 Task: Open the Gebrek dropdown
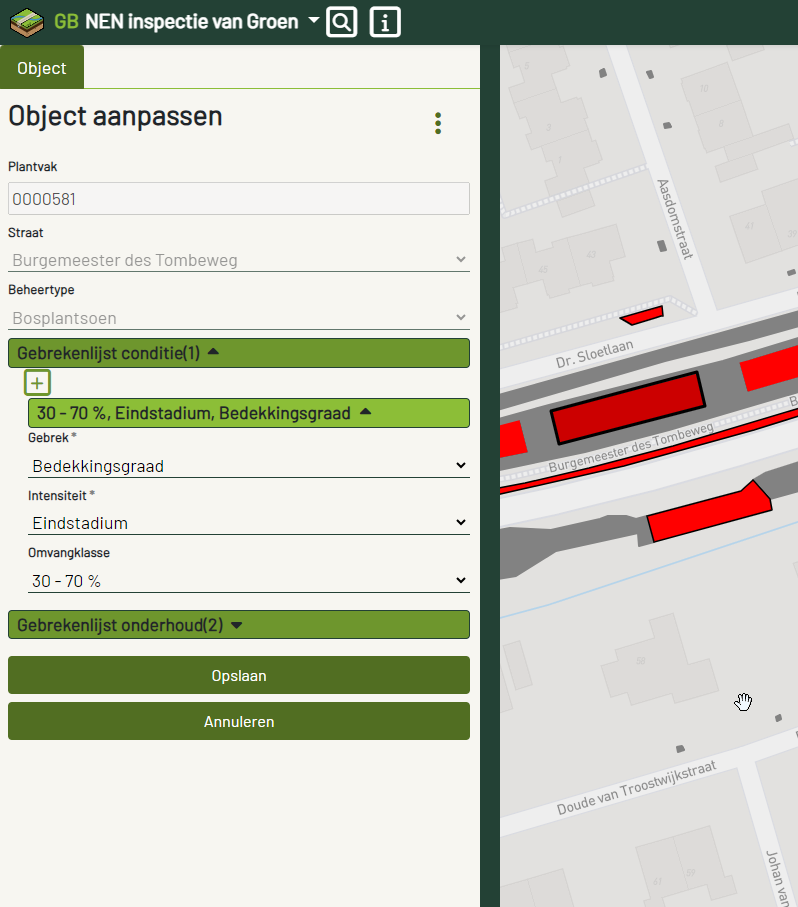pos(248,466)
